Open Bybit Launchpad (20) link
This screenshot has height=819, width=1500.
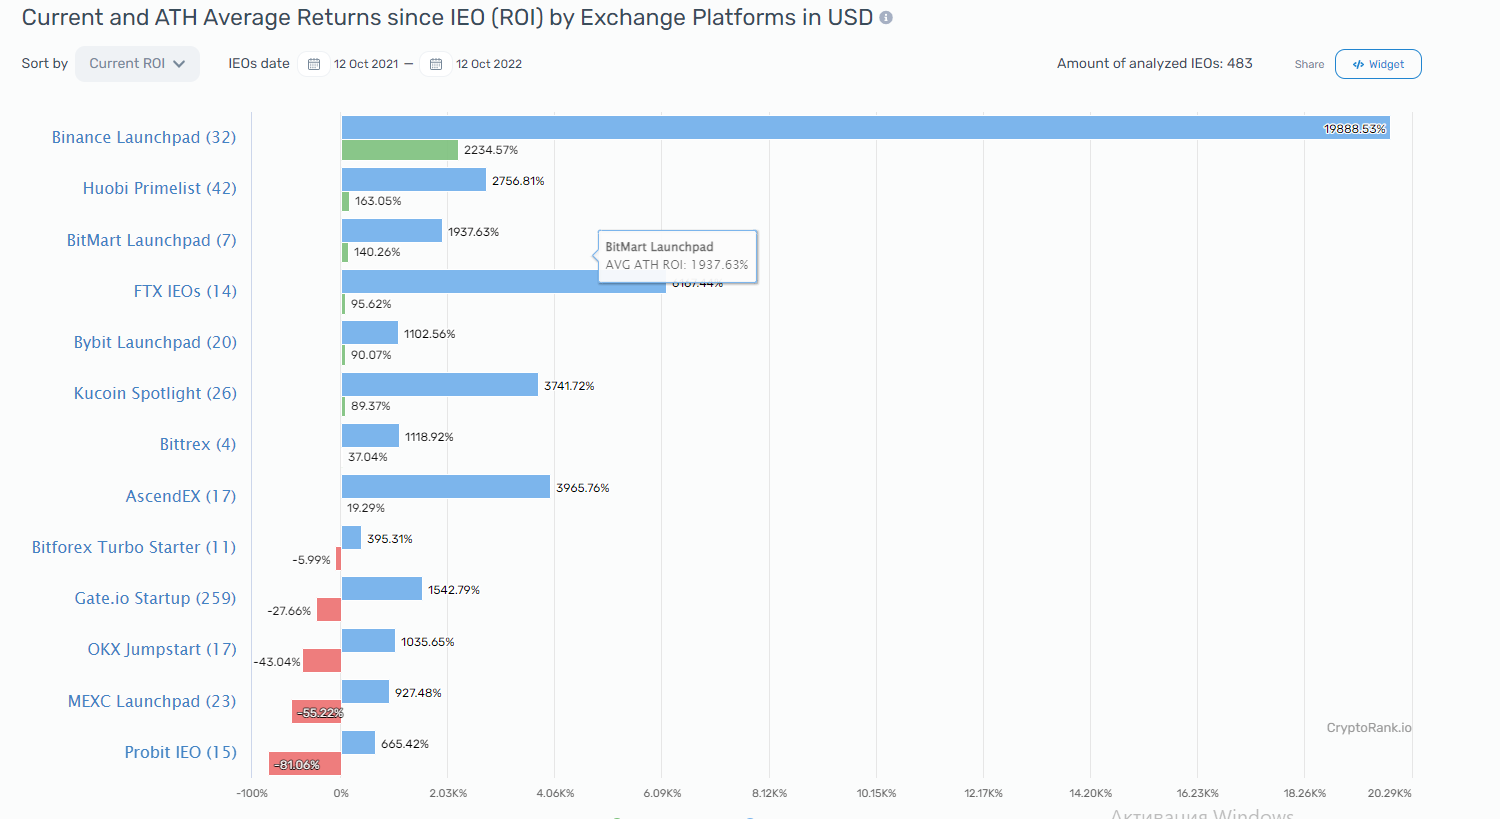coord(155,343)
